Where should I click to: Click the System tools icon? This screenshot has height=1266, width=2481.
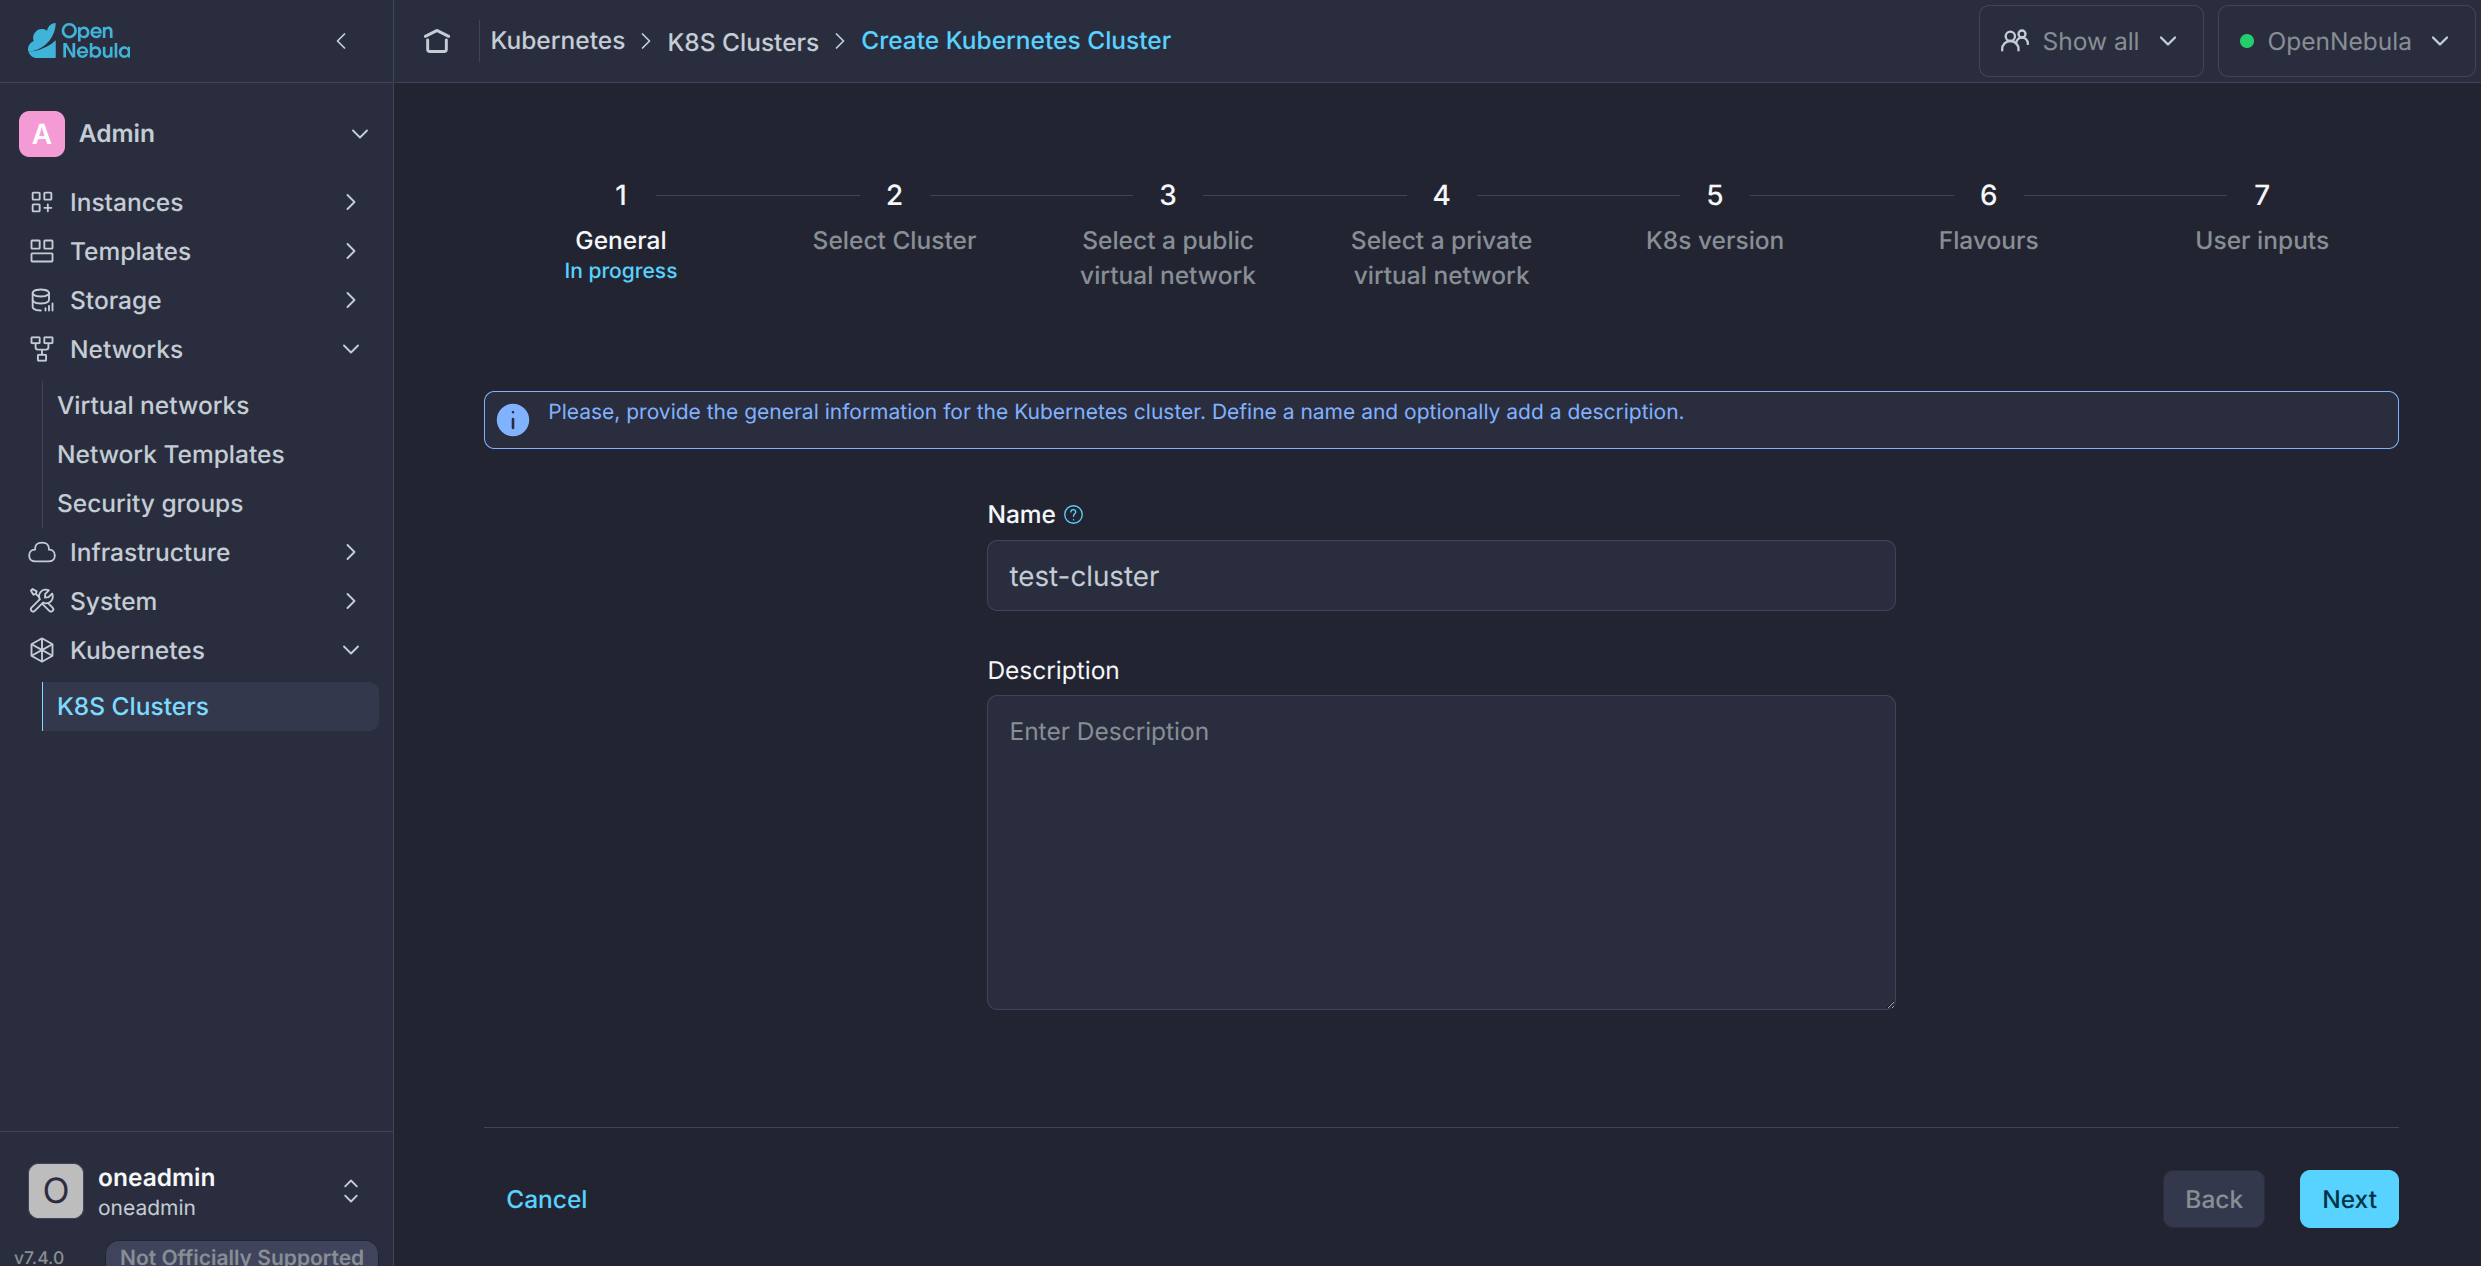pyautogui.click(x=42, y=601)
